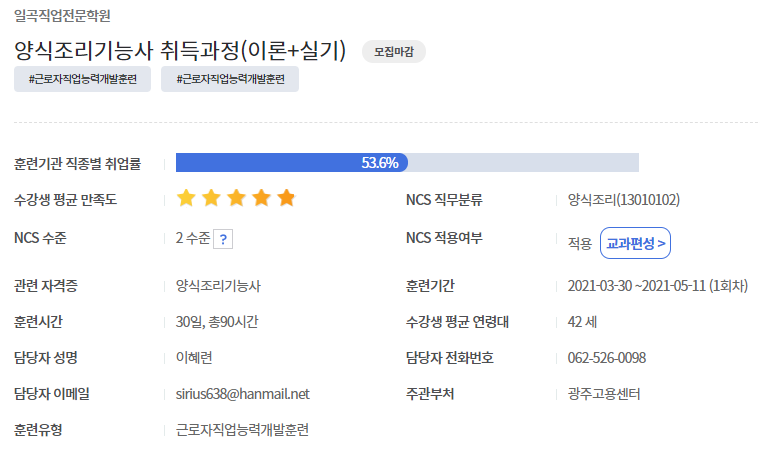Select the second #근로자직업능력개발훈련 tag

[x=230, y=79]
